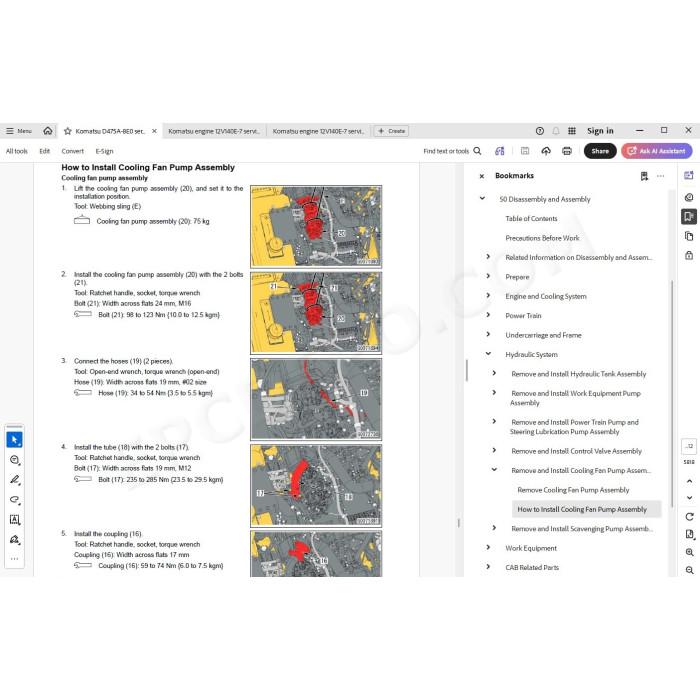
Task: Choose the freehand draw lasso tool
Action: 15,500
